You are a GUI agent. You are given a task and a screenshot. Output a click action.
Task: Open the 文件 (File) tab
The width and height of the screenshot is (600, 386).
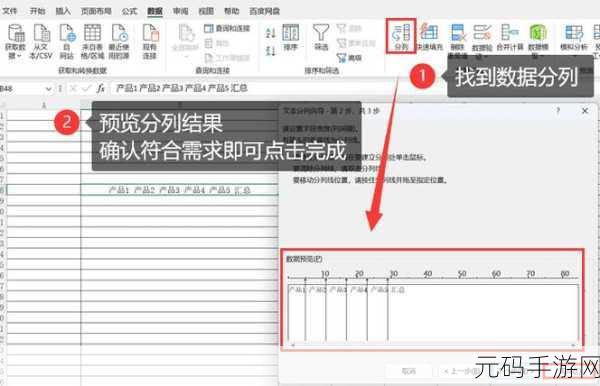click(10, 11)
